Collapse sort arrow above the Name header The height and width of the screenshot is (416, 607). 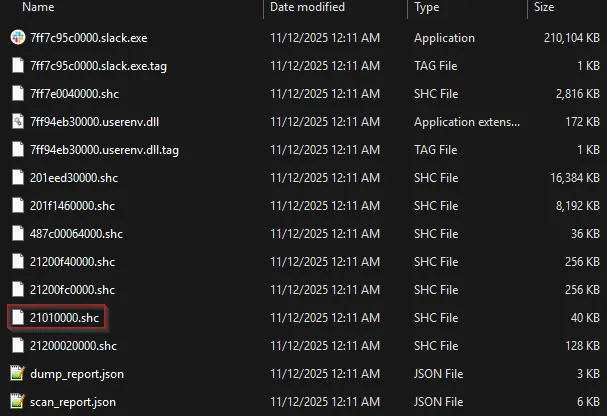coord(134,2)
